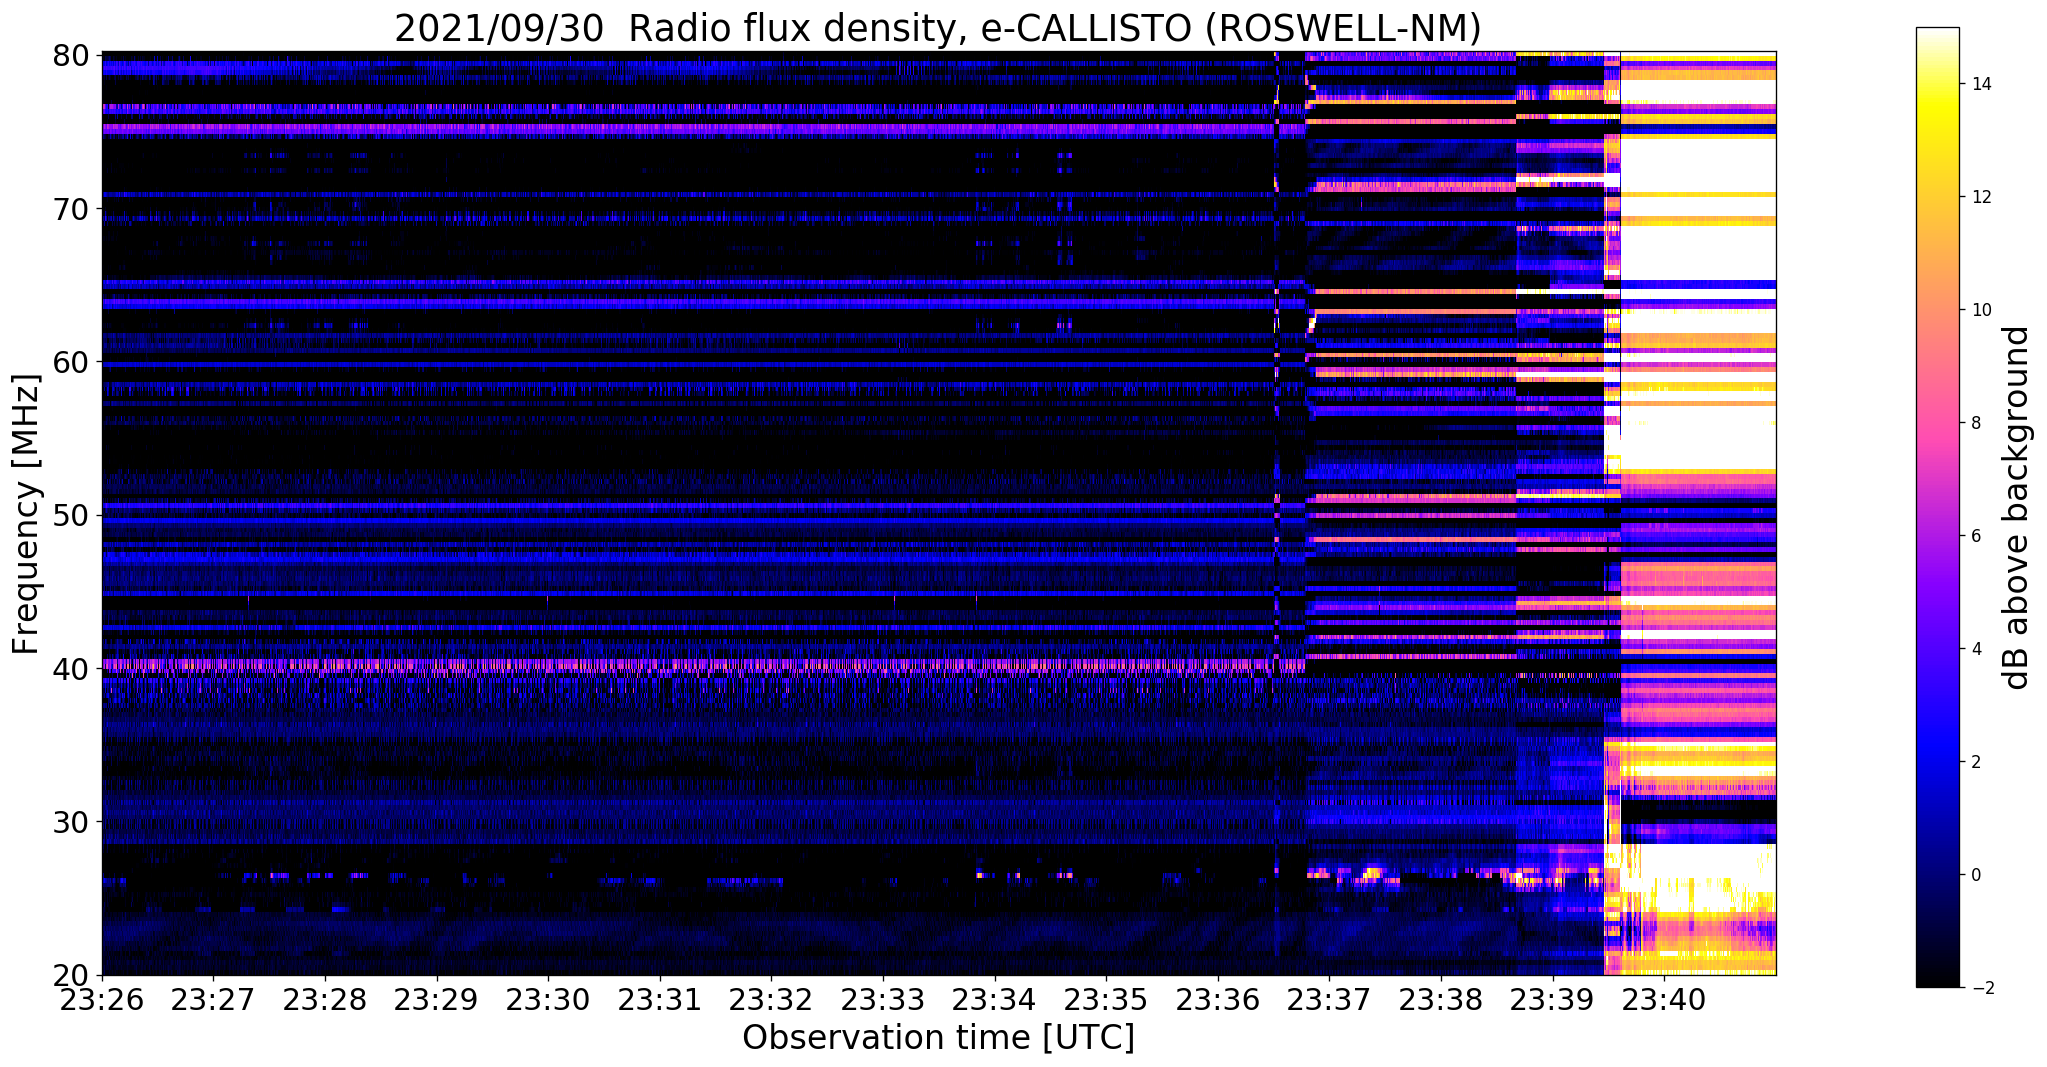The width and height of the screenshot is (2047, 1067).
Task: Click the 20 MHz frequency tick label
Action: [x=69, y=975]
